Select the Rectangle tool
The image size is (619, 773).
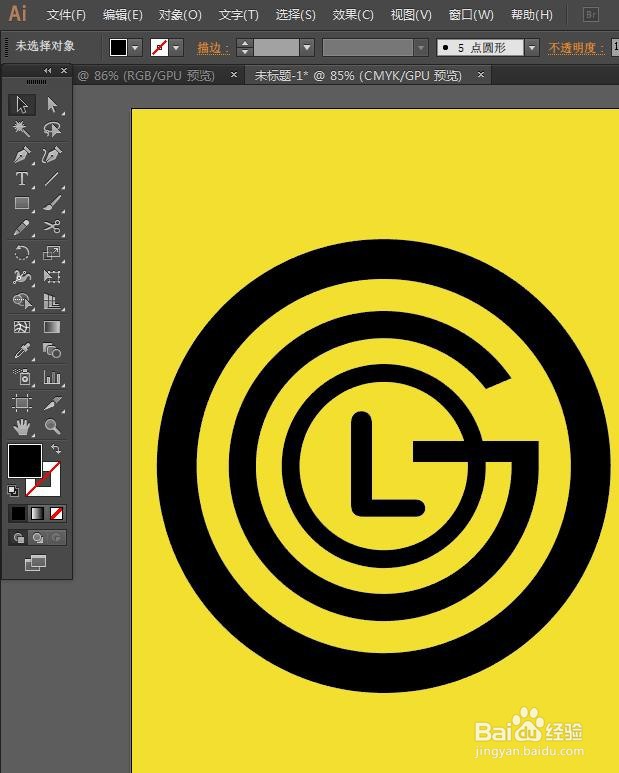pyautogui.click(x=22, y=203)
